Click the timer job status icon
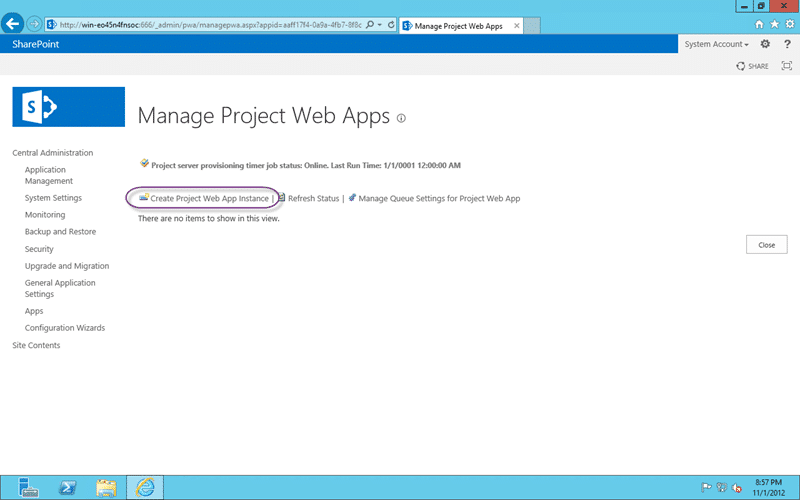The height and width of the screenshot is (500, 800). pyautogui.click(x=144, y=163)
